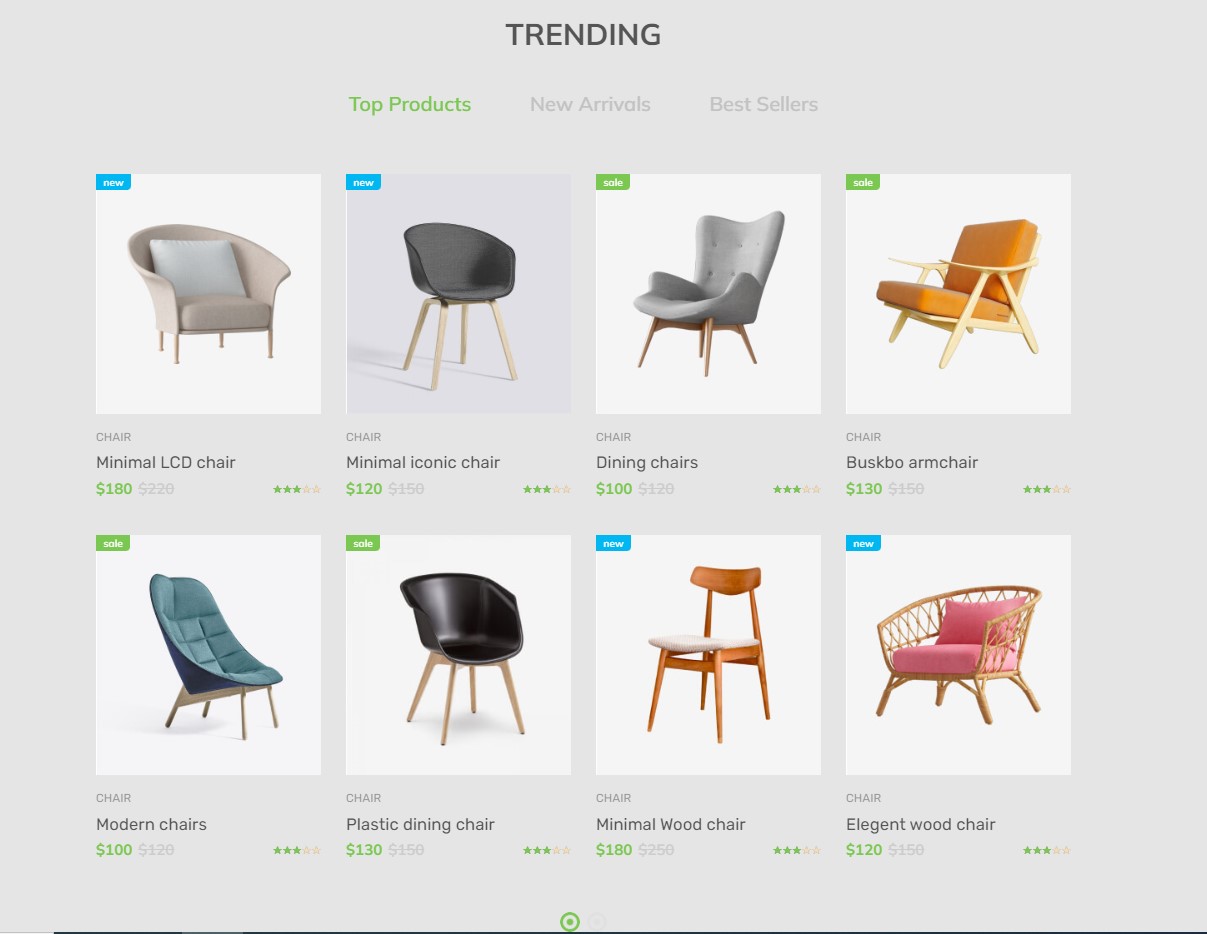View the orange Buskbo armchair image
Screen dimensions: 1207x934
958,294
